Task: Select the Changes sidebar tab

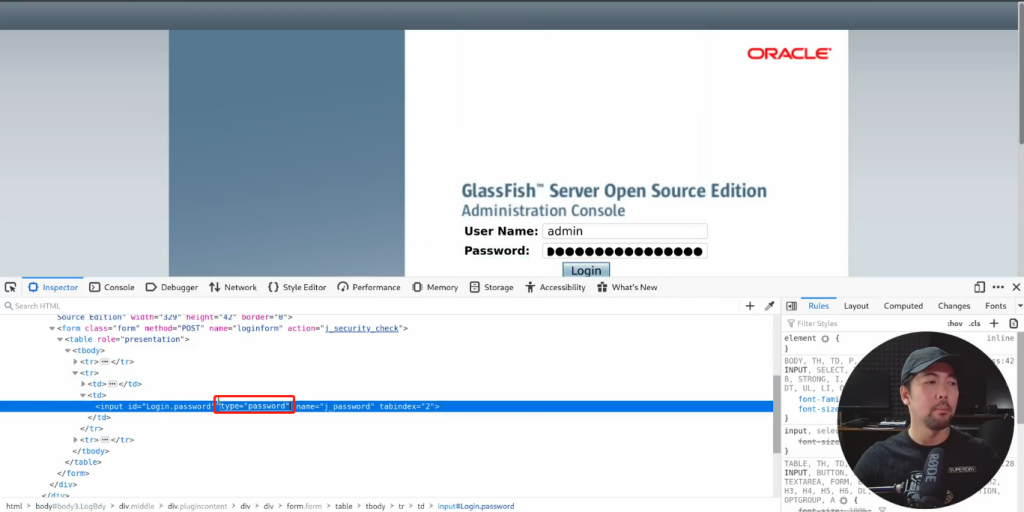Action: pyautogui.click(x=954, y=306)
